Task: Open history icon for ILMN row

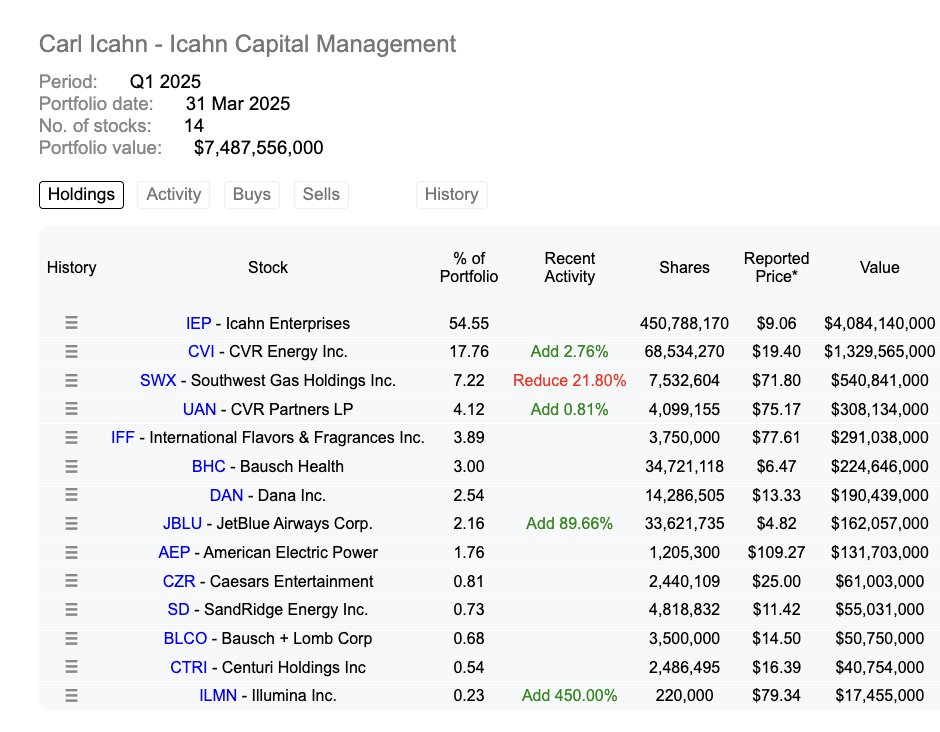Action: click(x=71, y=695)
